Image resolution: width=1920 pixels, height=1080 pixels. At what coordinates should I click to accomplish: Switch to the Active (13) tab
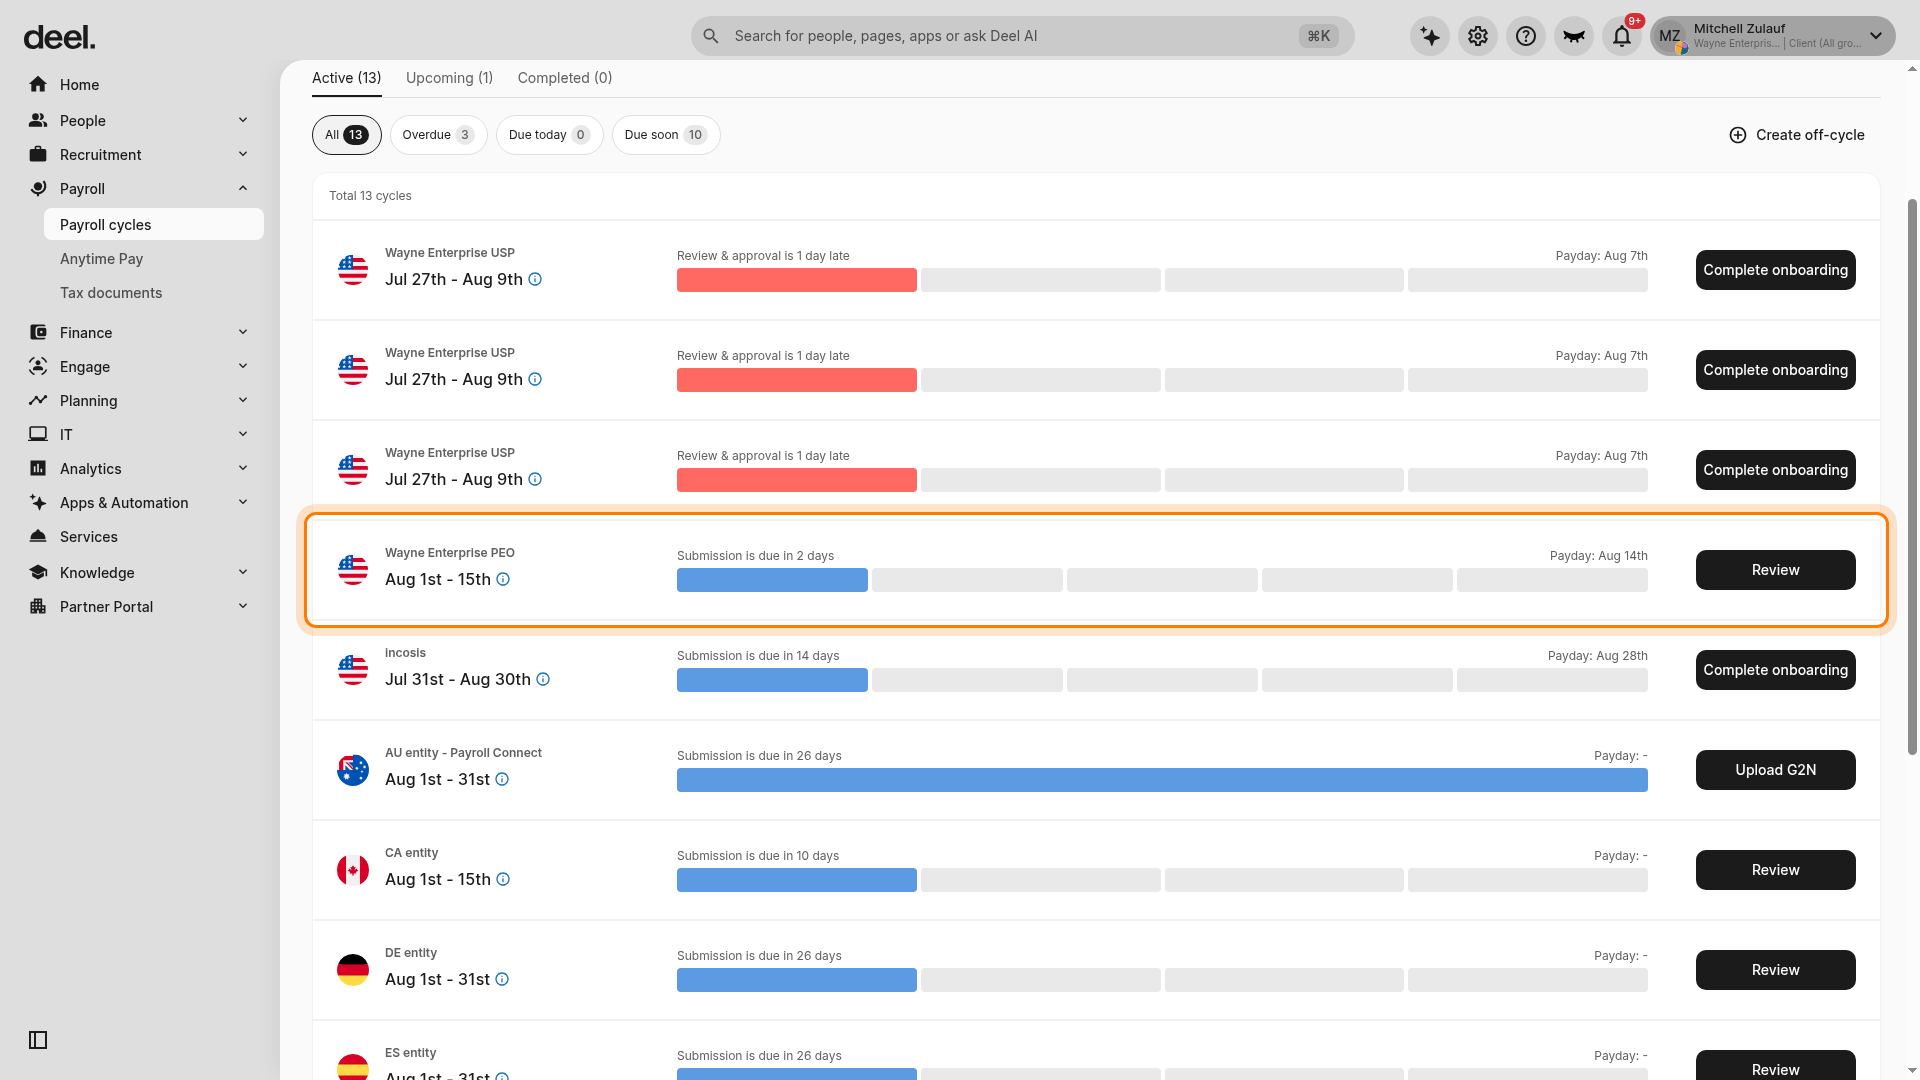[346, 78]
